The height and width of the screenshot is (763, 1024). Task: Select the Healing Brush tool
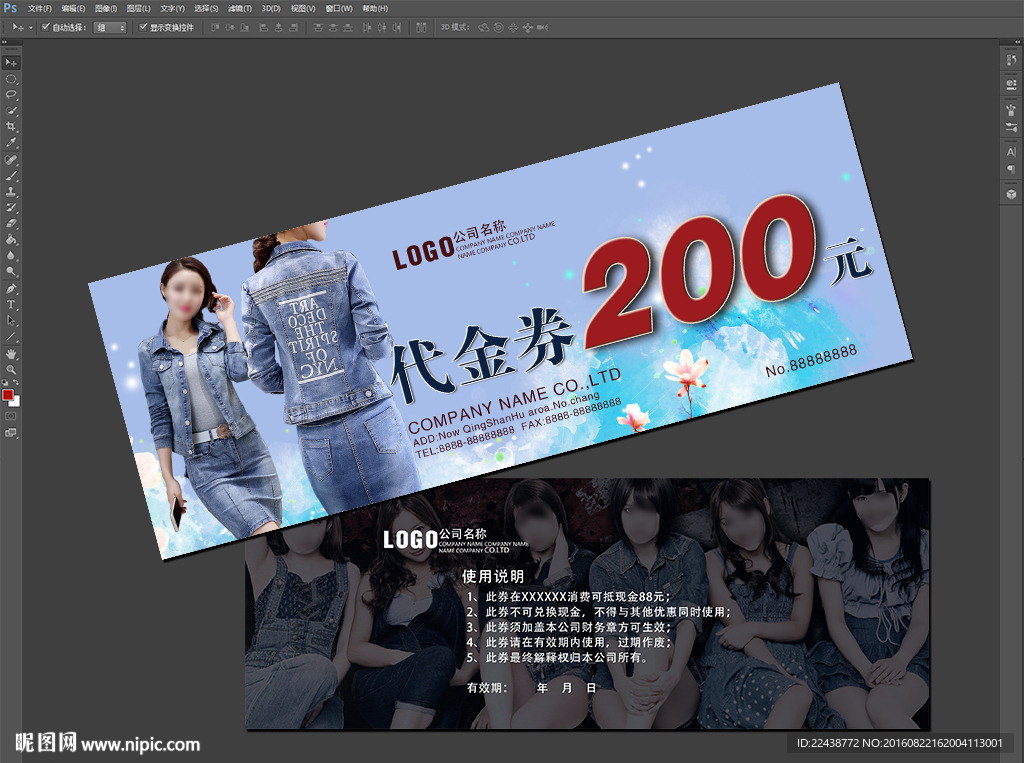(x=11, y=160)
